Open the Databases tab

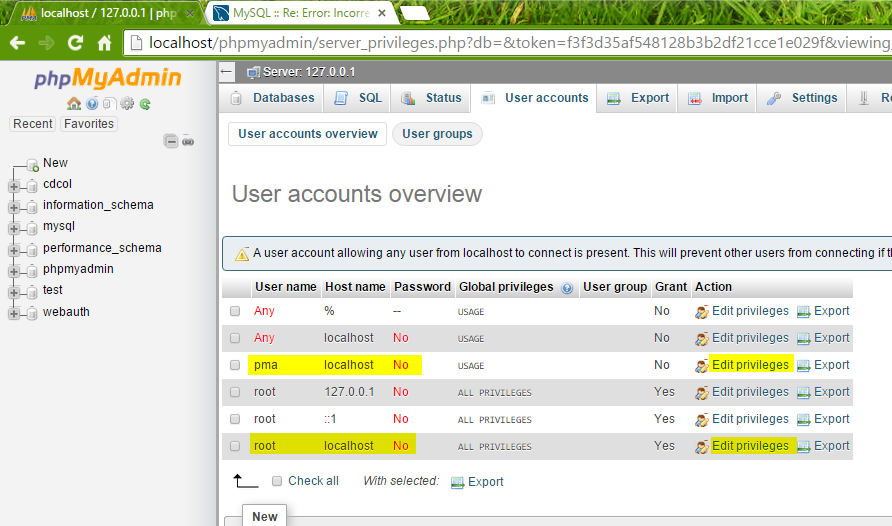[x=272, y=98]
